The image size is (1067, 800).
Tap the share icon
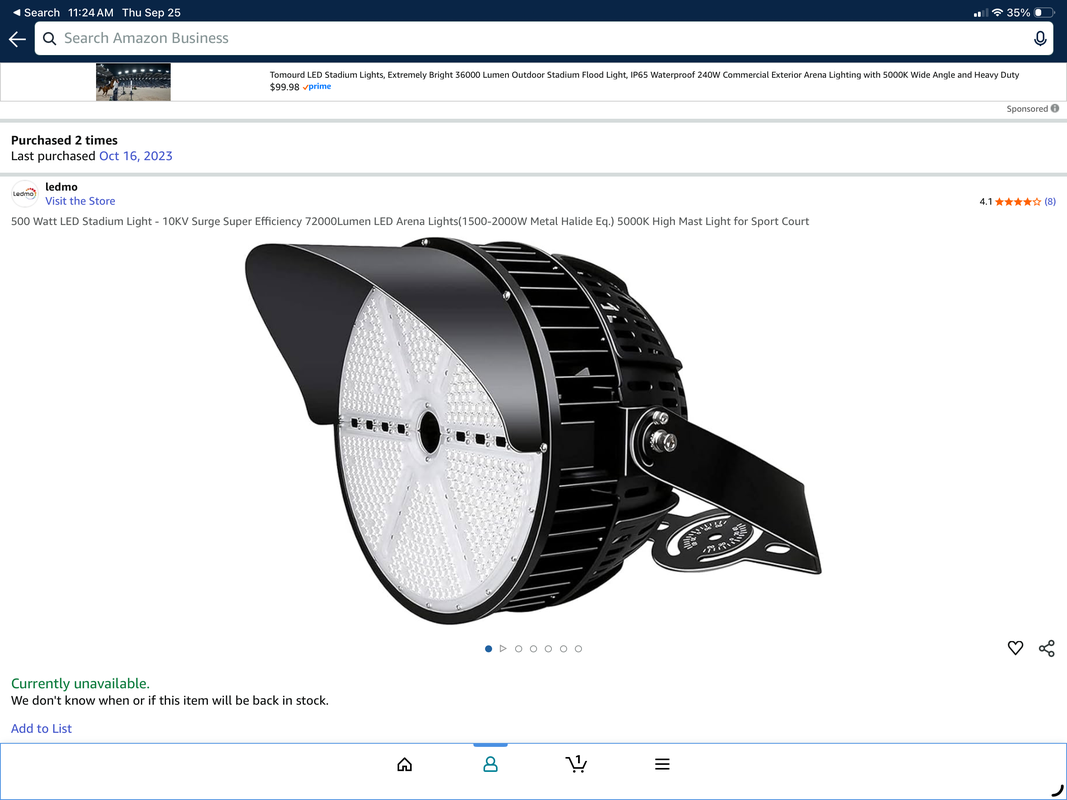(x=1046, y=648)
